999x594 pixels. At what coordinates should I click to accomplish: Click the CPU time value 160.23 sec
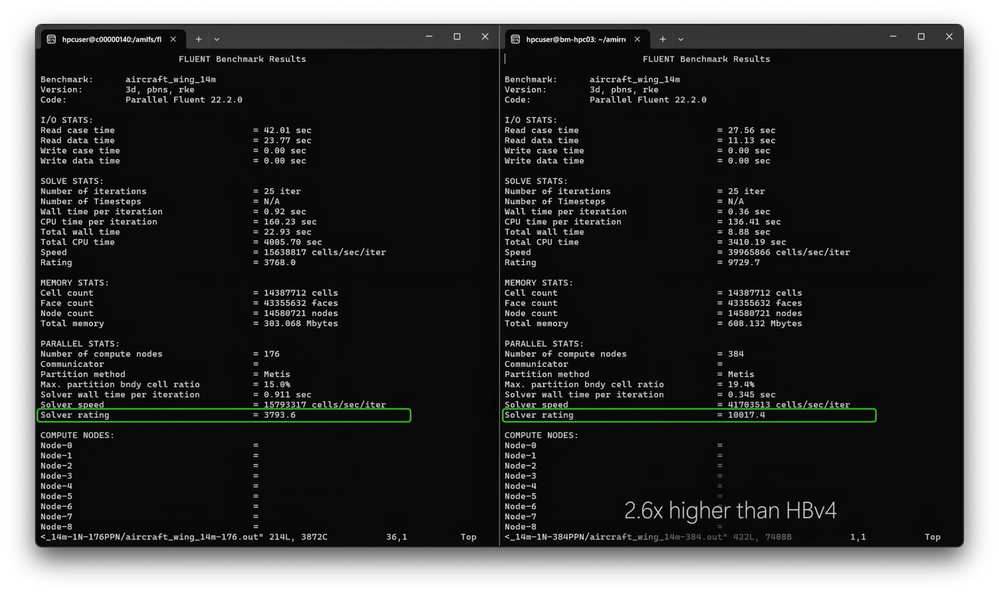(x=290, y=222)
